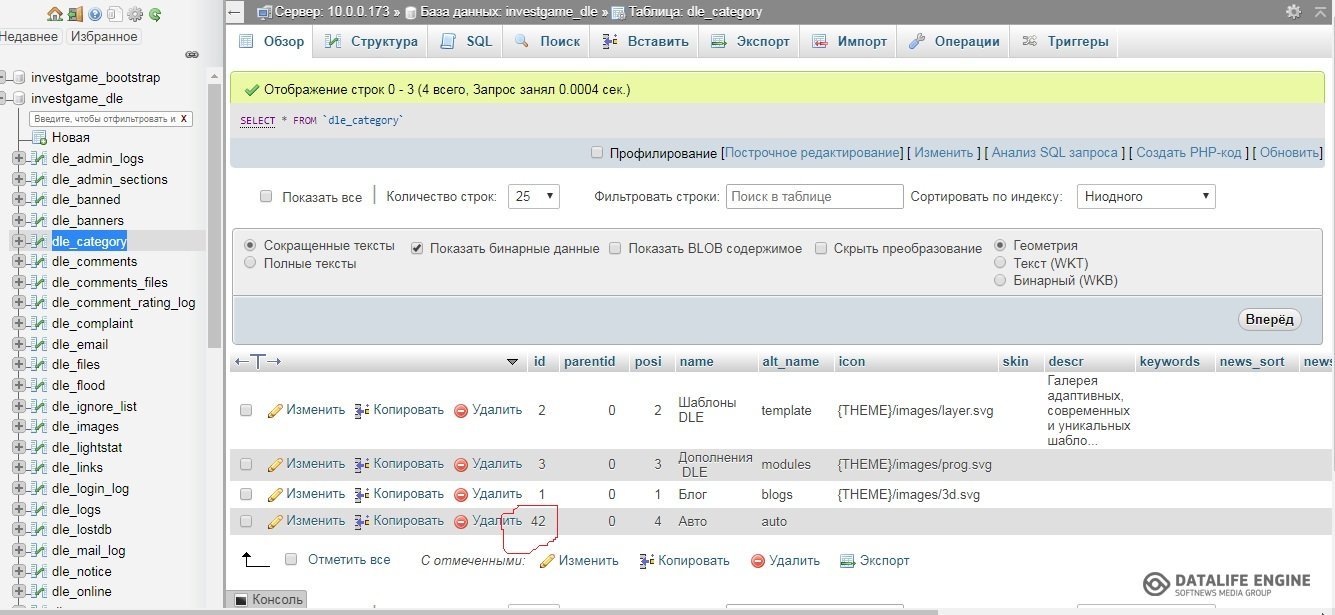Open navigation panel settings gear icon
This screenshot has height=615, width=1335.
point(135,14)
